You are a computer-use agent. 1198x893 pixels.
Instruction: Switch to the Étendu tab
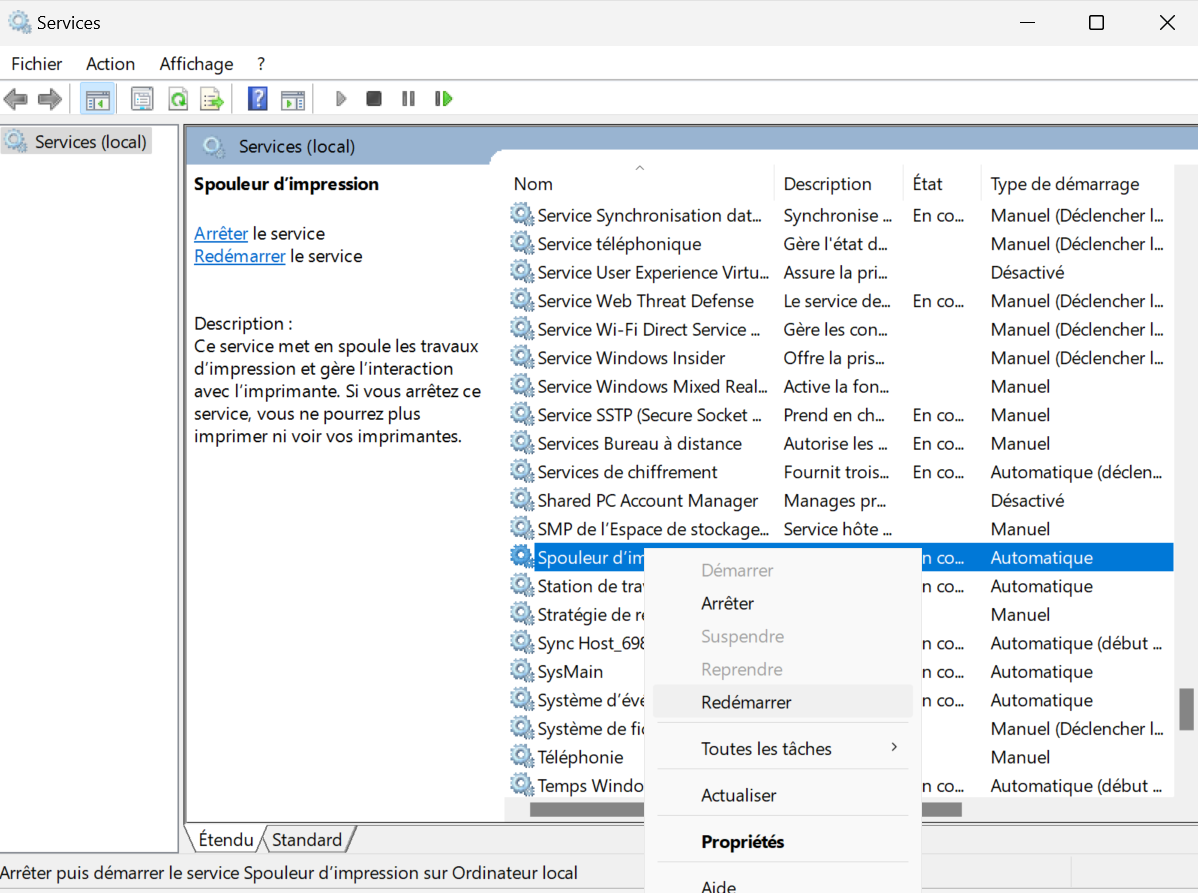click(225, 840)
